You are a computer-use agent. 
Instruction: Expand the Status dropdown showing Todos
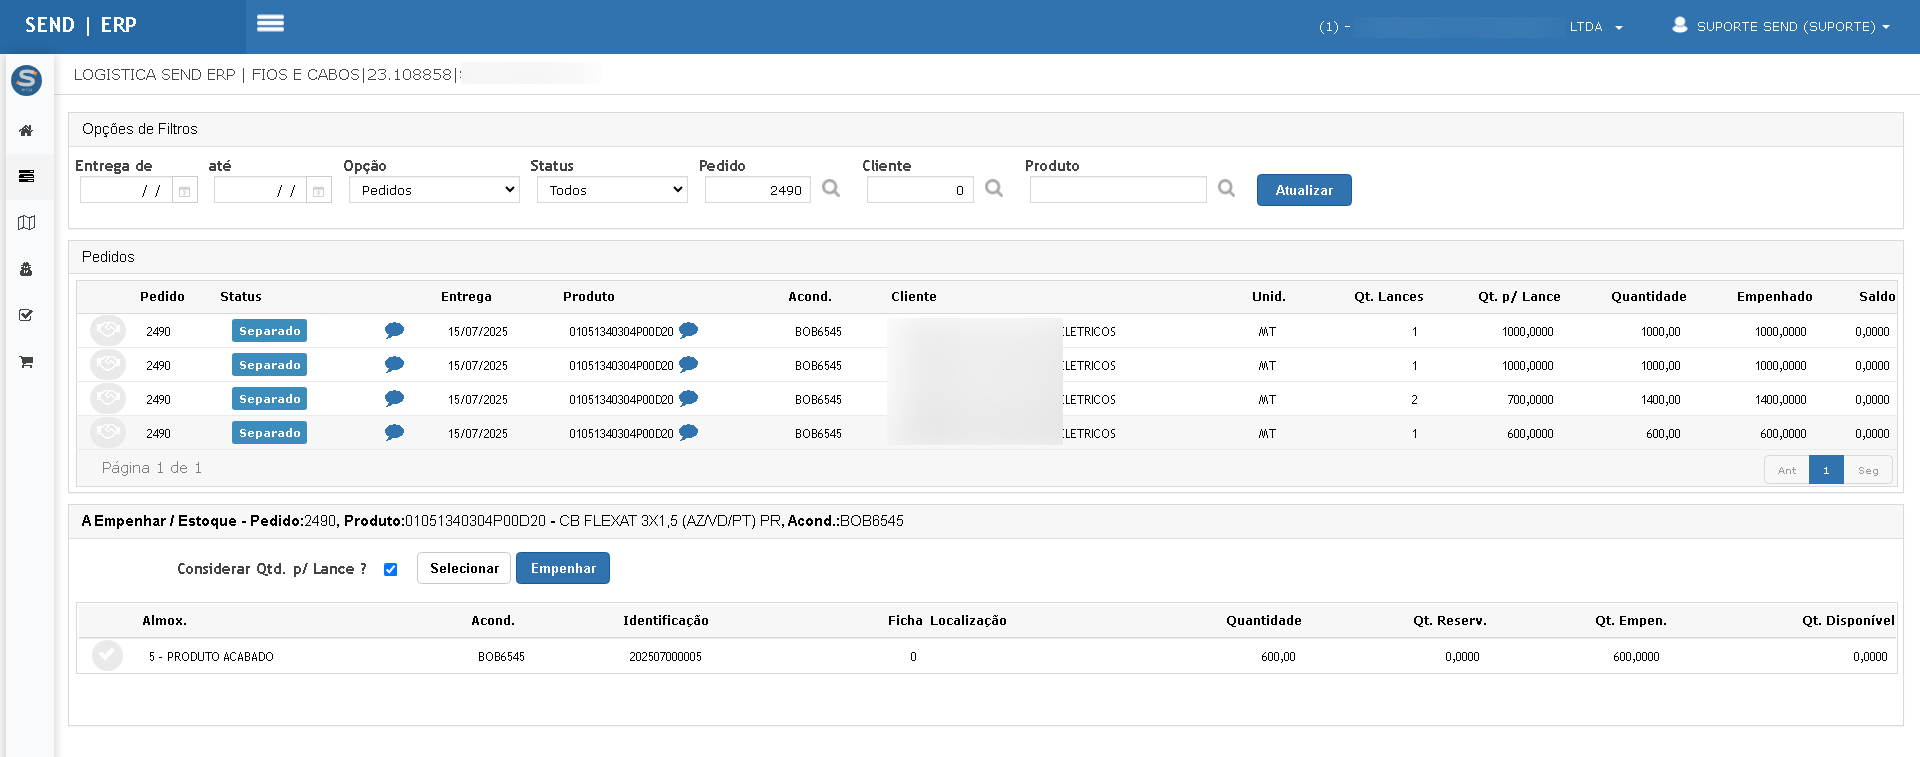(612, 190)
